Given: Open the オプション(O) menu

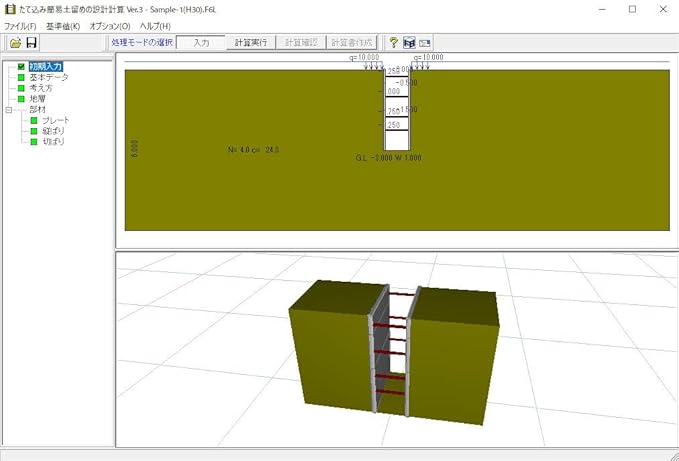Looking at the screenshot, I should (110, 26).
